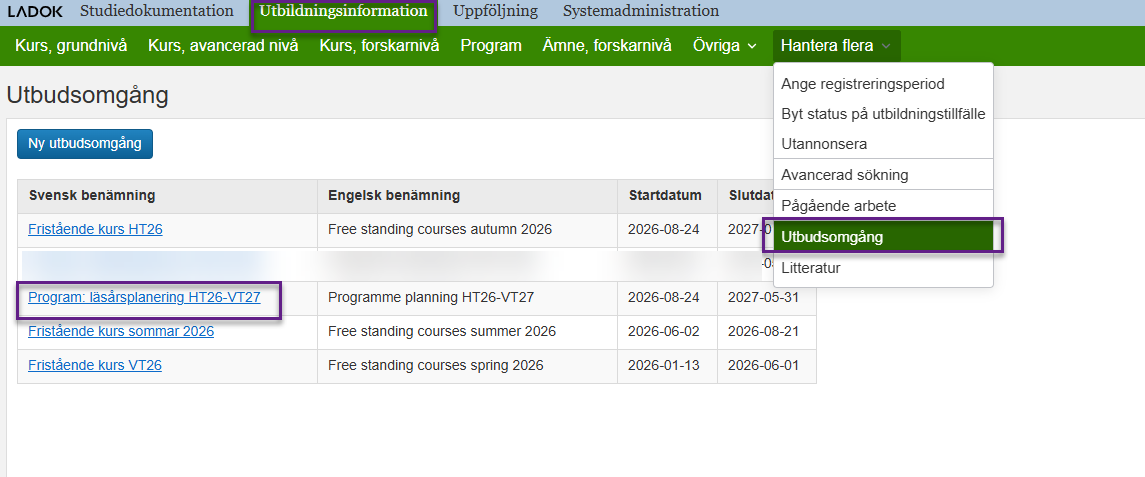Screen dimensions: 1145x477
Task: Open the Studiedokumentation tab
Action: 157,12
